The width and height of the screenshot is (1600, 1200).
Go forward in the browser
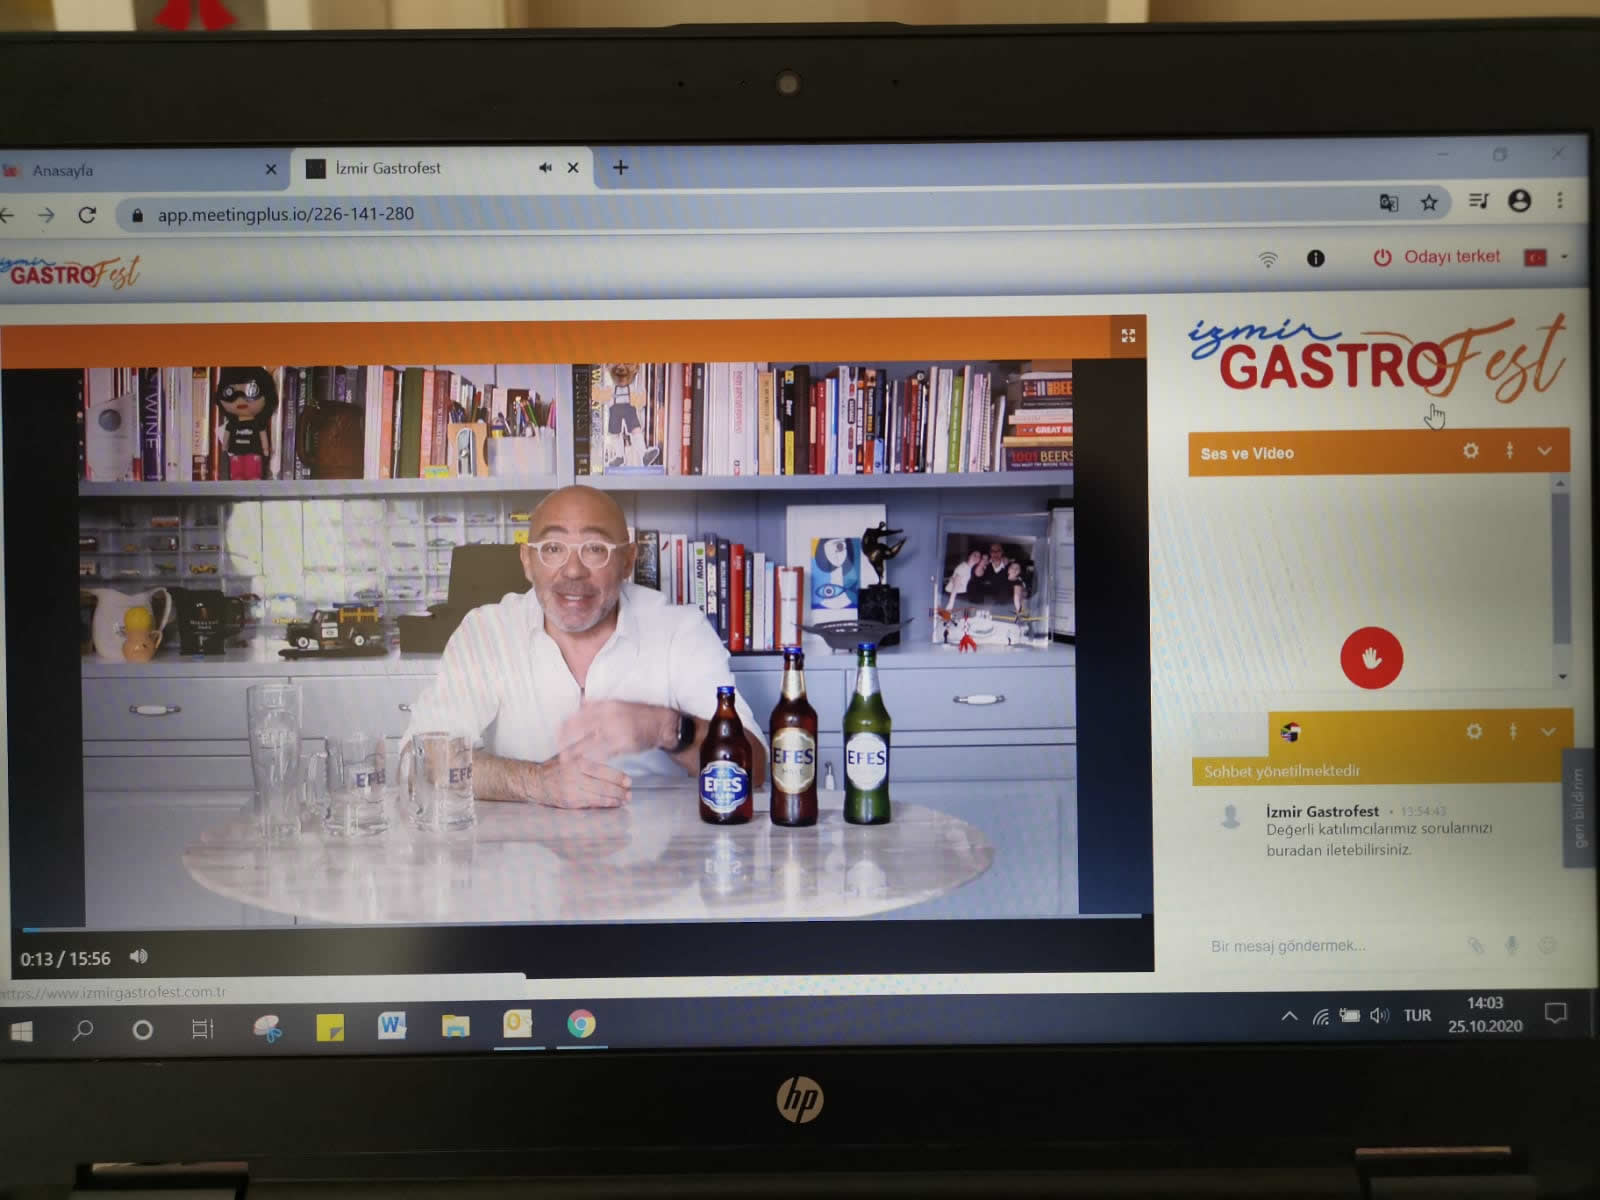(x=46, y=215)
